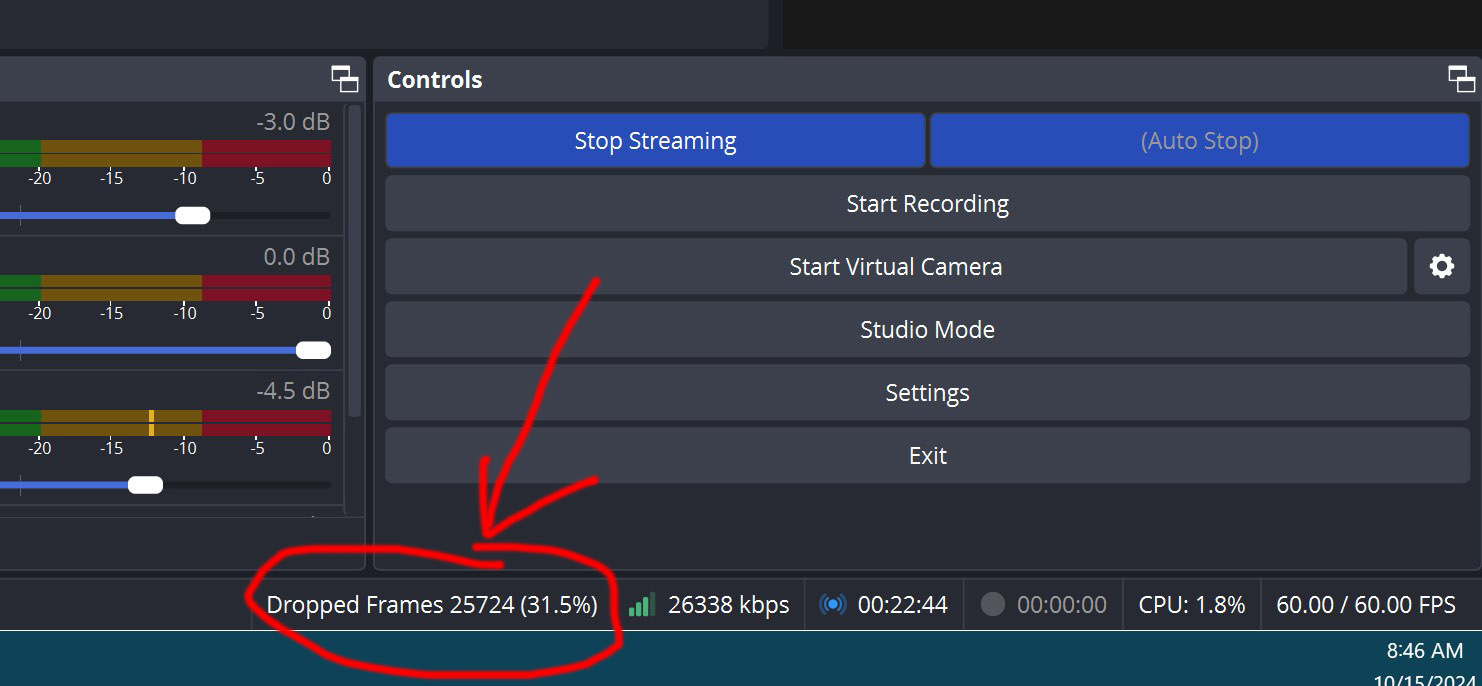Exit OBS using the Exit button
The width and height of the screenshot is (1482, 686).
pos(927,456)
